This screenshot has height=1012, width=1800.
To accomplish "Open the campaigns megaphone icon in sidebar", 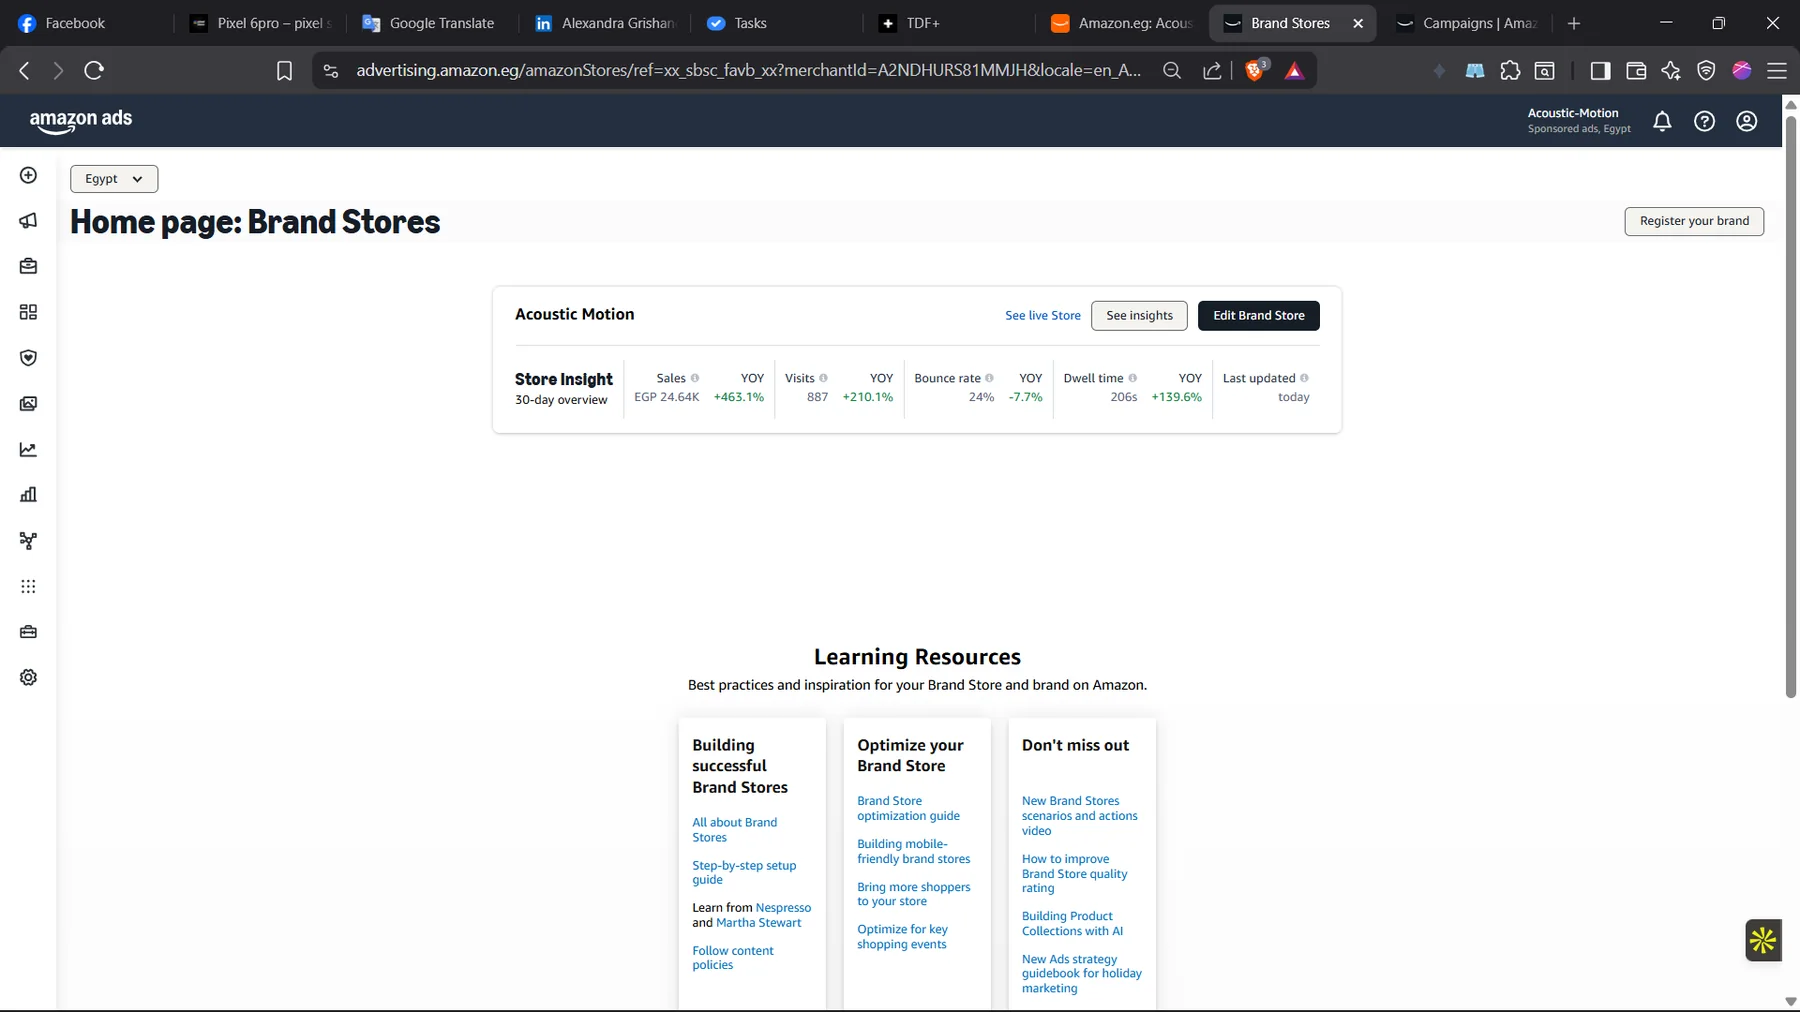I will pos(28,221).
